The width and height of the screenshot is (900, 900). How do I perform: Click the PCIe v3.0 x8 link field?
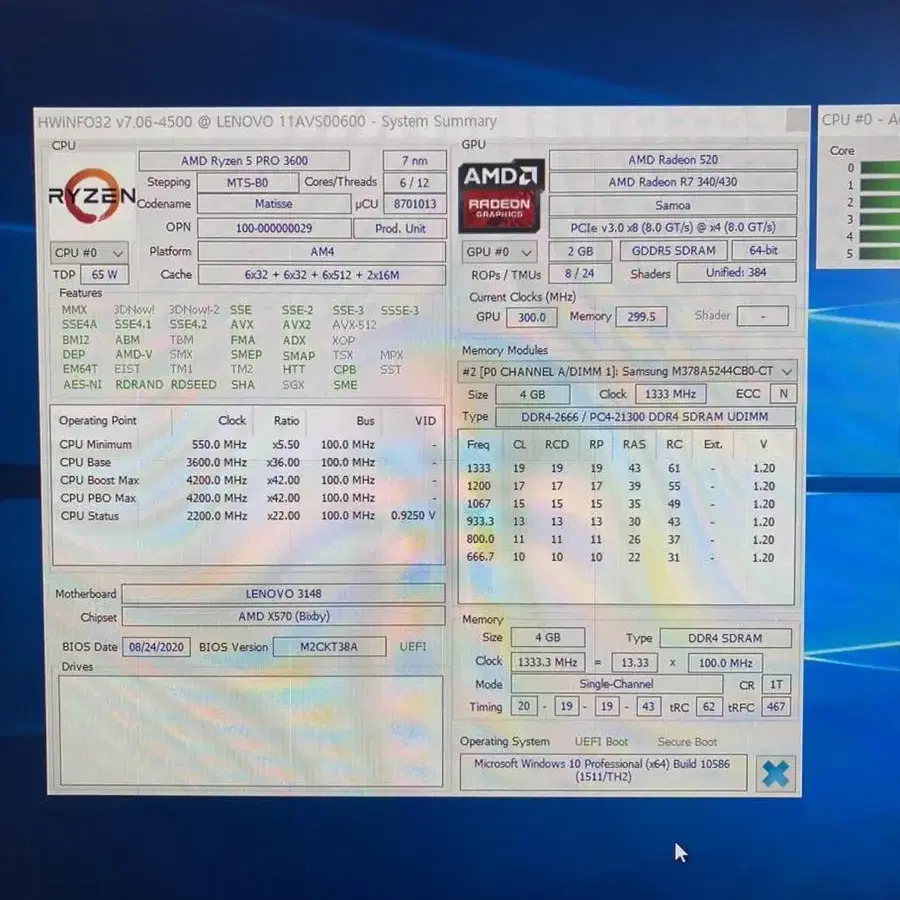coord(673,227)
